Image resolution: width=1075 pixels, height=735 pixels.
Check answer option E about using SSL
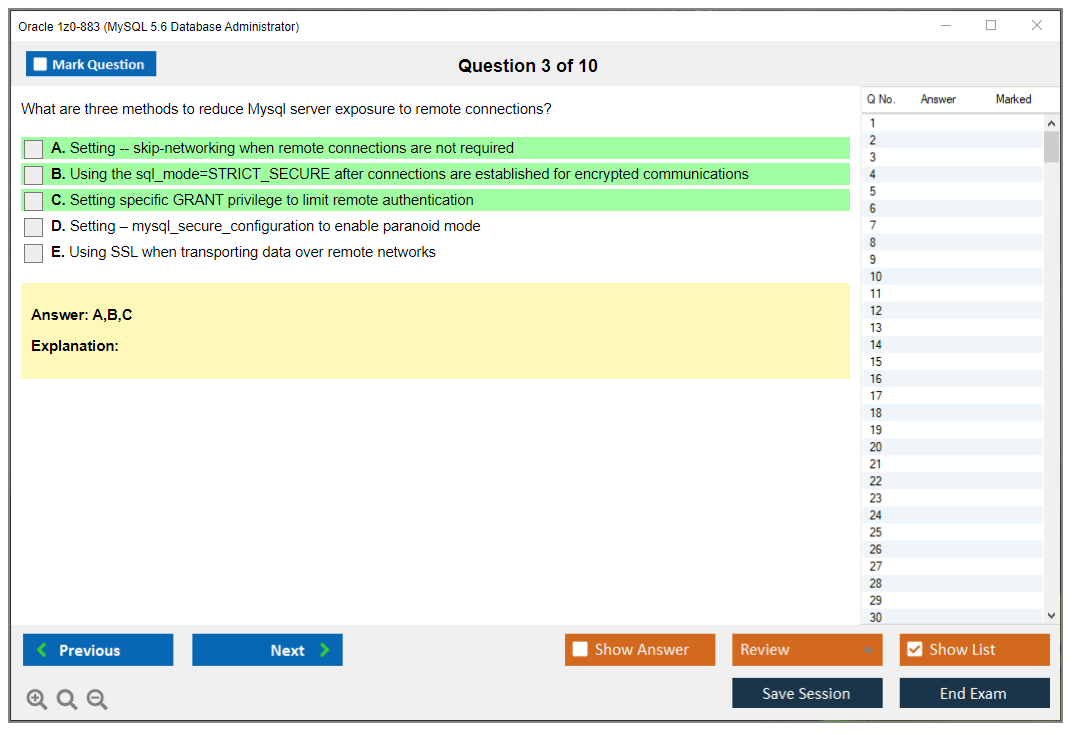[x=33, y=253]
